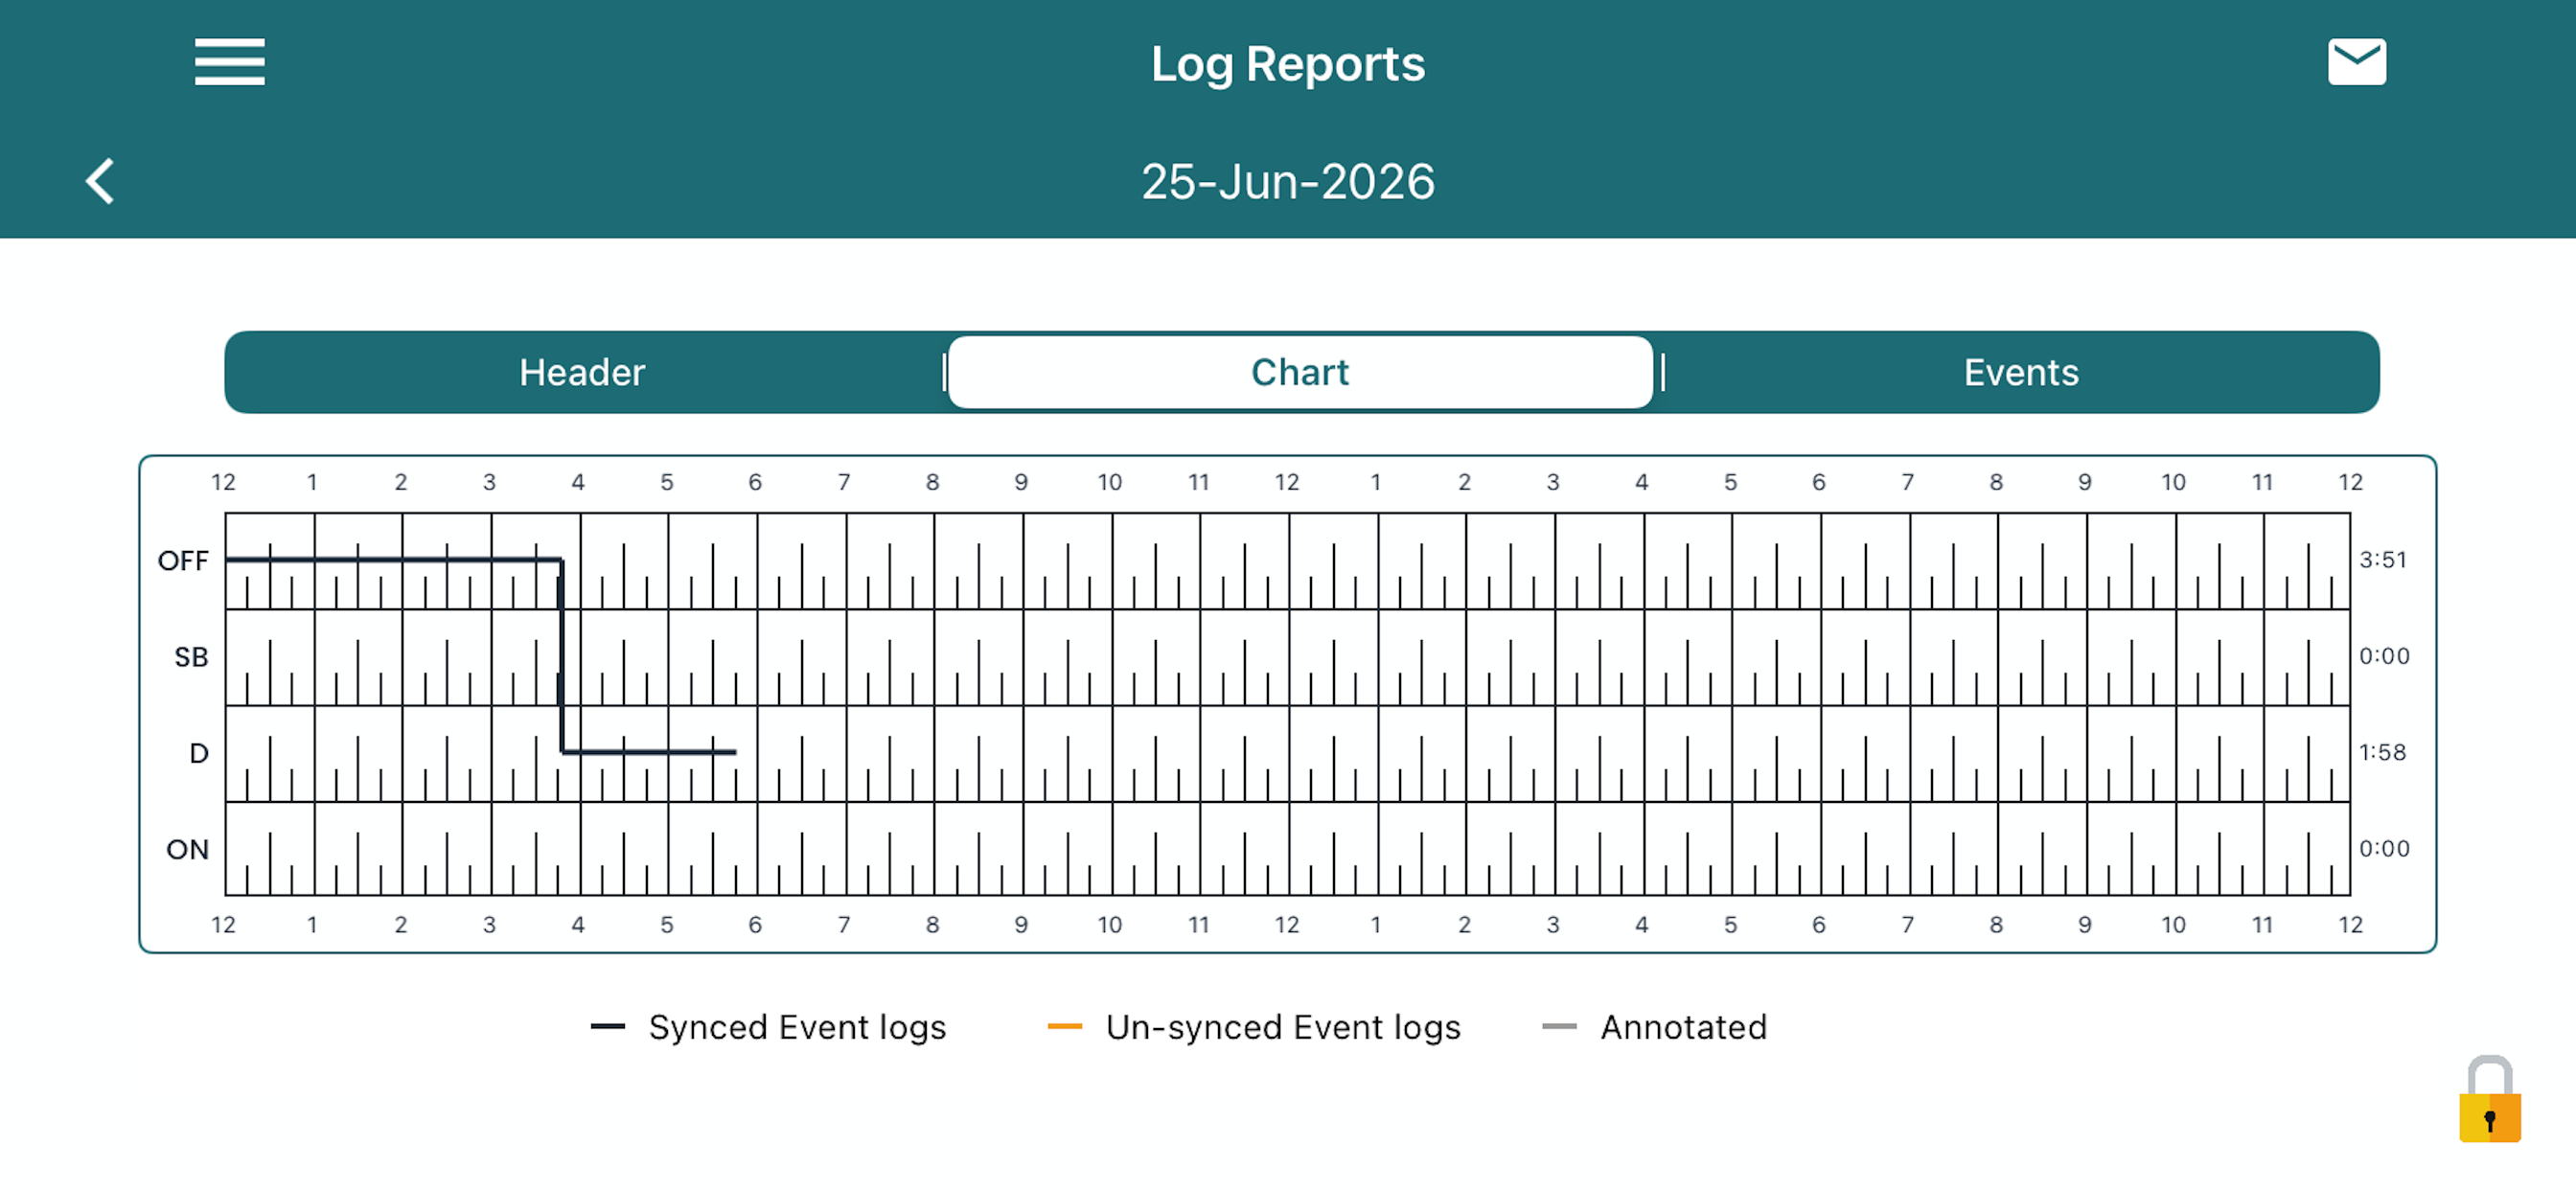This screenshot has height=1190, width=2576.
Task: Tap the driving segment line on chart
Action: point(649,752)
